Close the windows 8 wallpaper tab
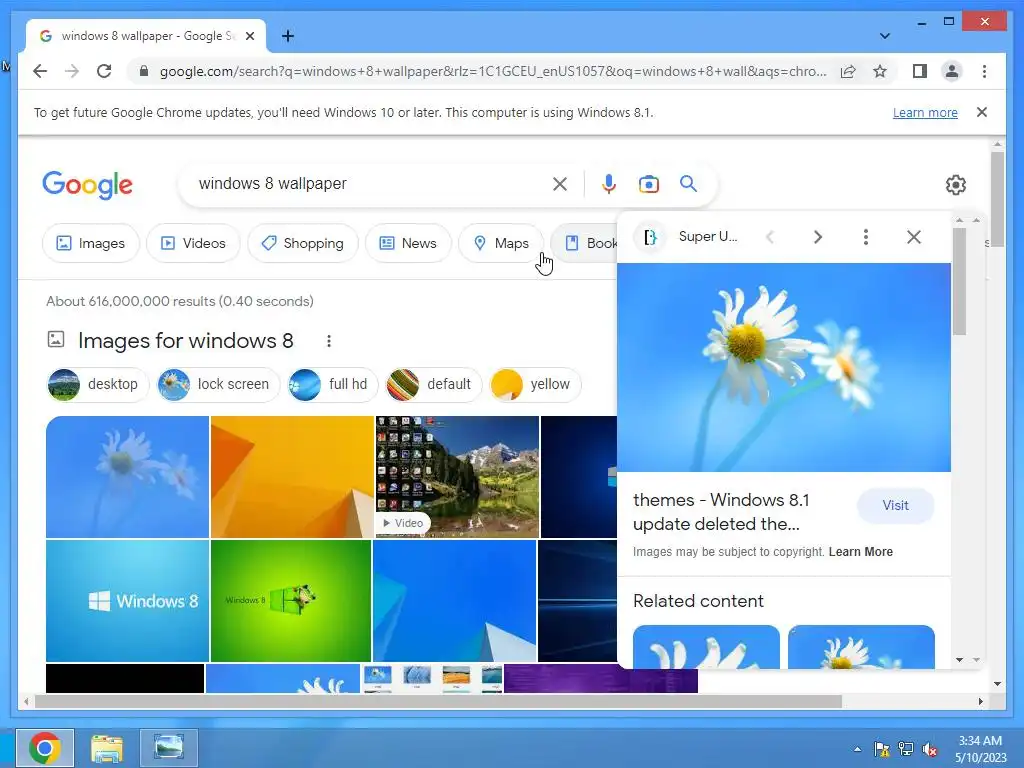 tap(249, 36)
